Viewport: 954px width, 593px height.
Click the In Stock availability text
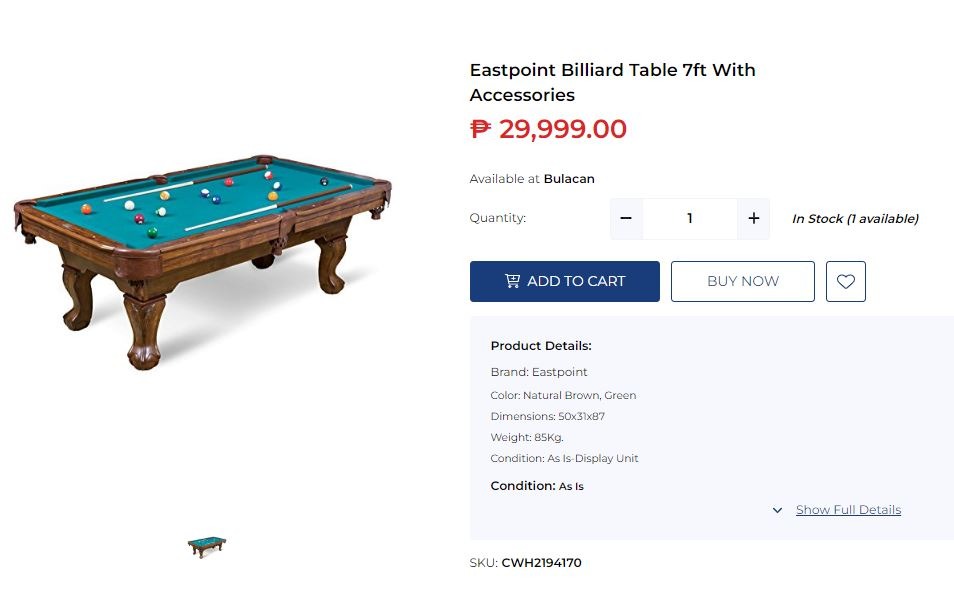pyautogui.click(x=855, y=218)
